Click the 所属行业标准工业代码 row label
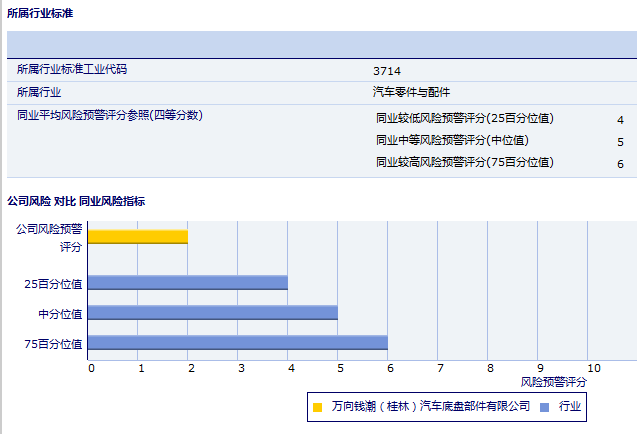This screenshot has width=644, height=434. 72,70
